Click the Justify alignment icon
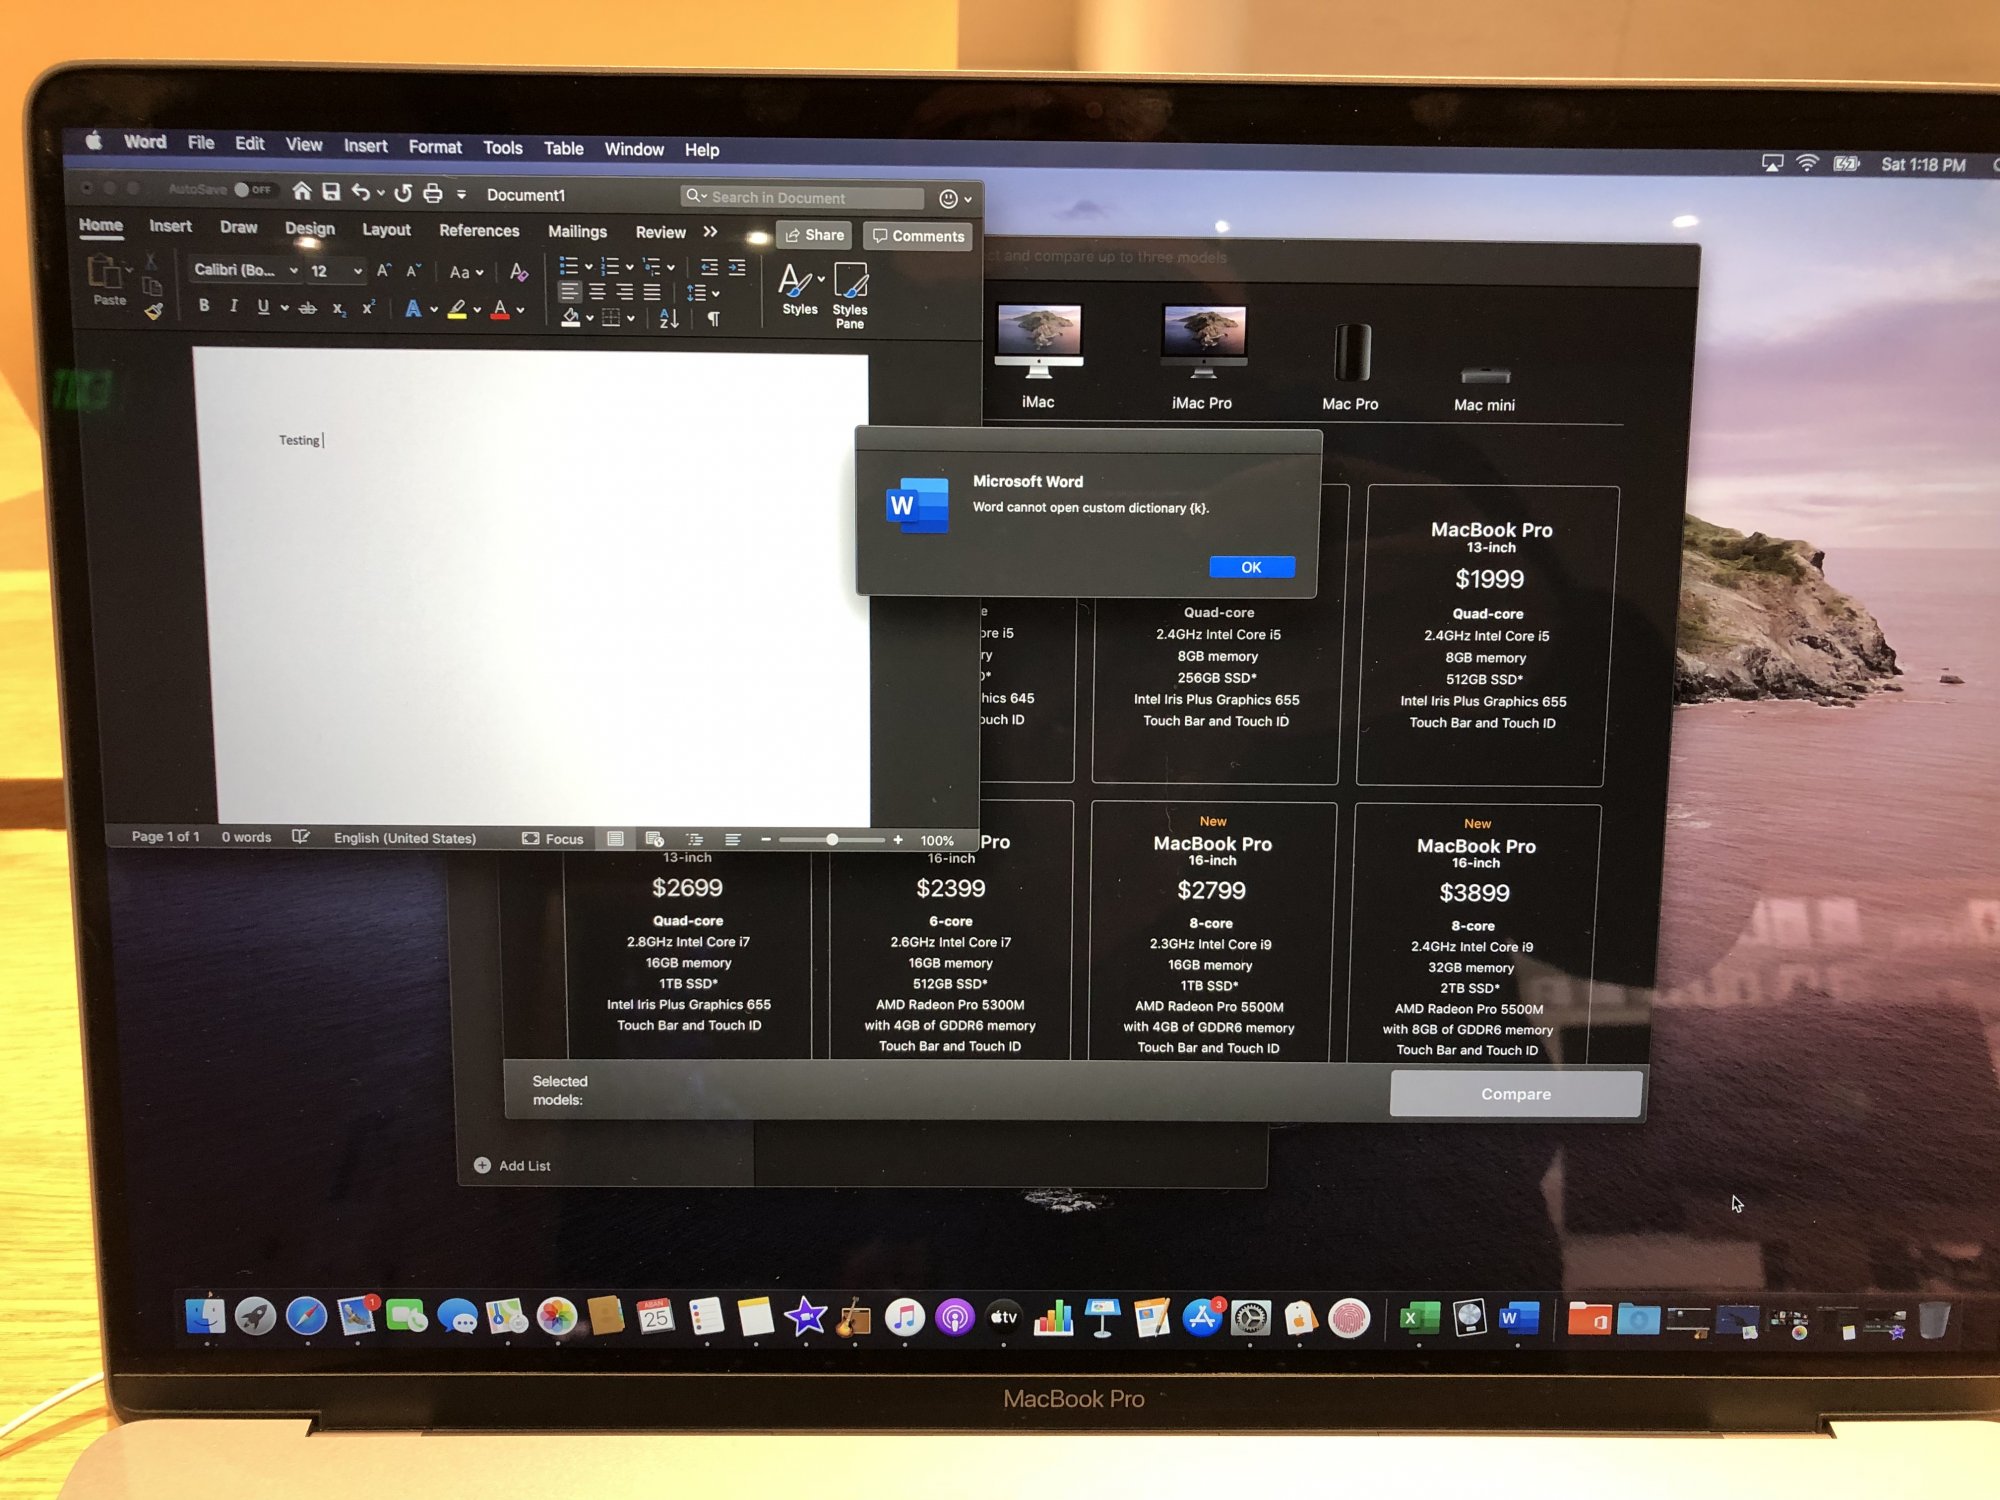2000x1500 pixels. coord(652,292)
